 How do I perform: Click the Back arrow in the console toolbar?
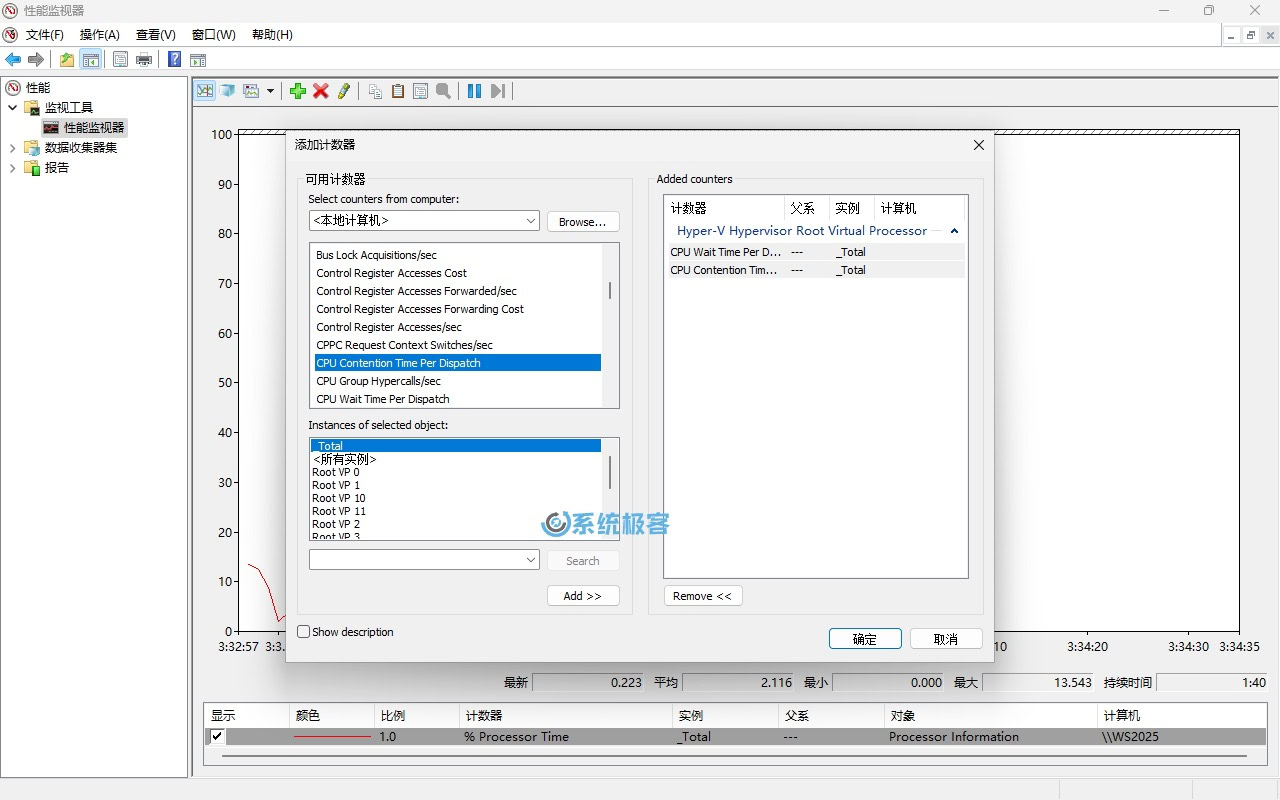[13, 60]
